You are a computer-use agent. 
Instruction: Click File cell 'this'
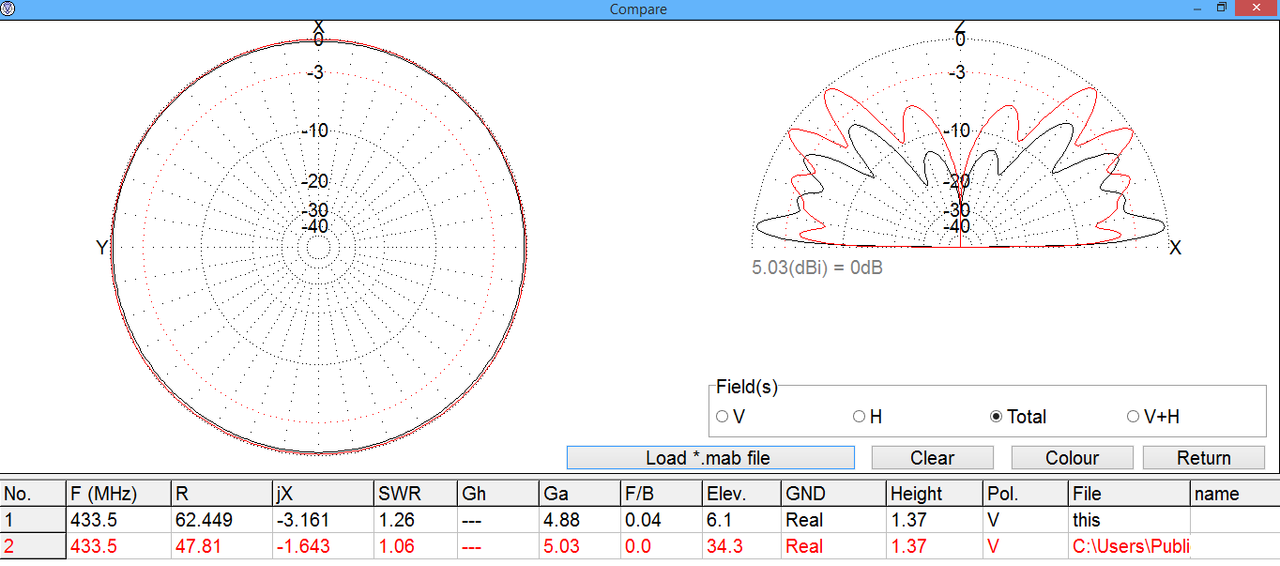[1087, 520]
